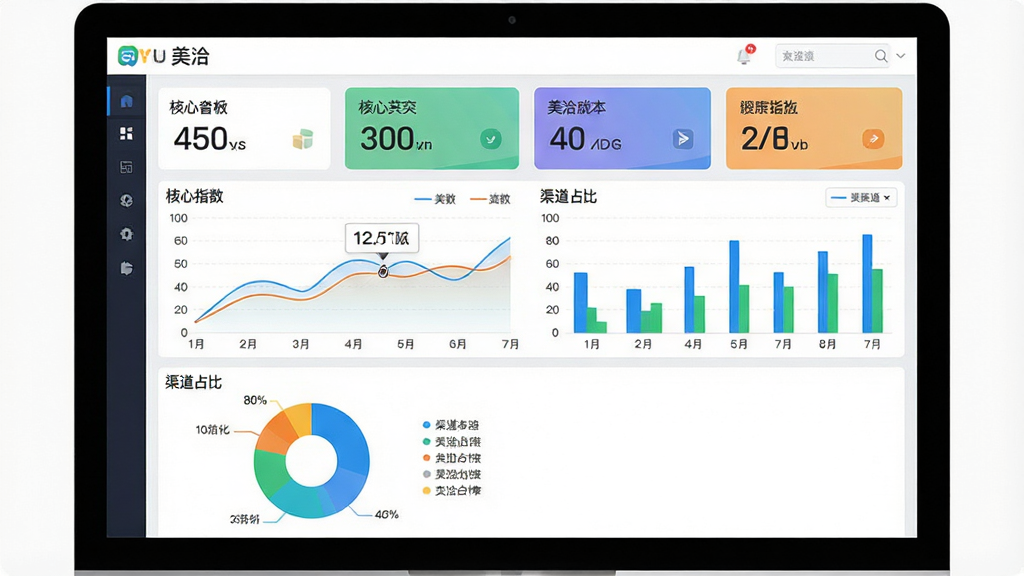Toggle the gray dot entry in the donut legend

[x=451, y=474]
